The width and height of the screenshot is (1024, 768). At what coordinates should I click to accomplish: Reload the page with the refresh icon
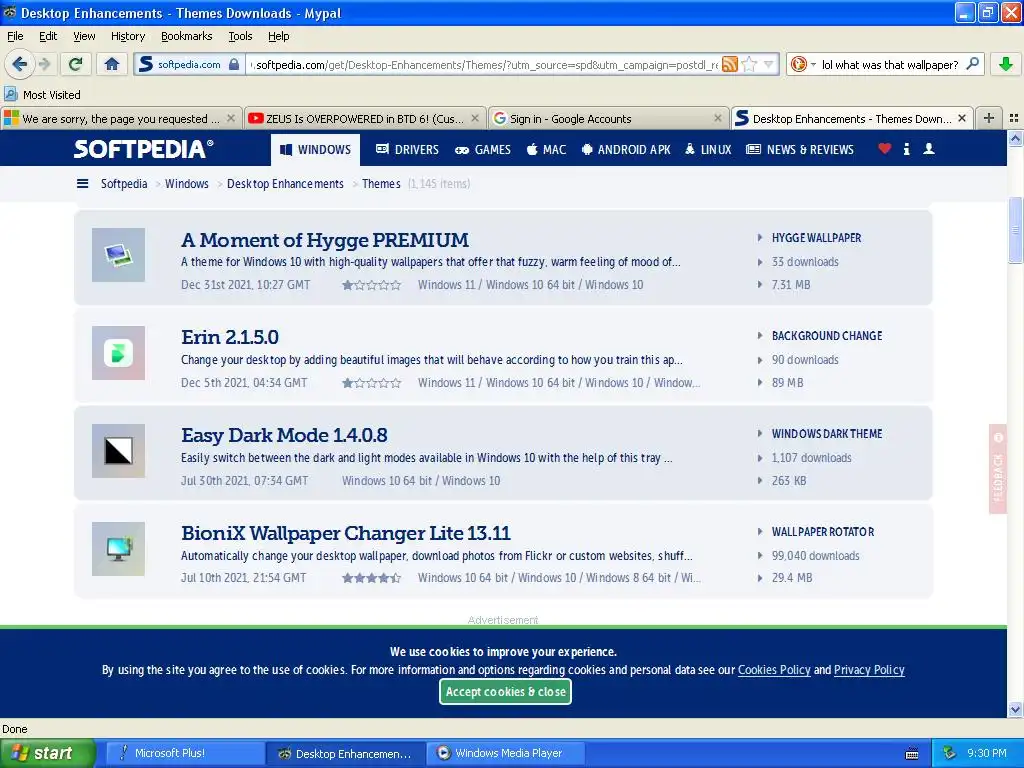point(75,64)
